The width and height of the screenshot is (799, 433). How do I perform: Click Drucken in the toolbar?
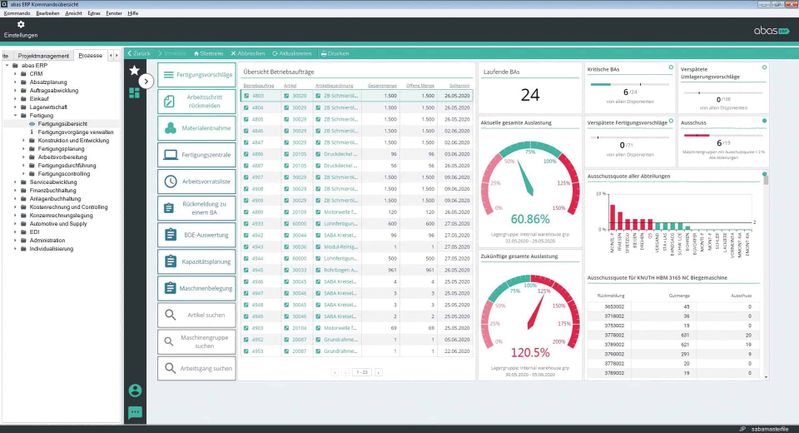click(335, 53)
